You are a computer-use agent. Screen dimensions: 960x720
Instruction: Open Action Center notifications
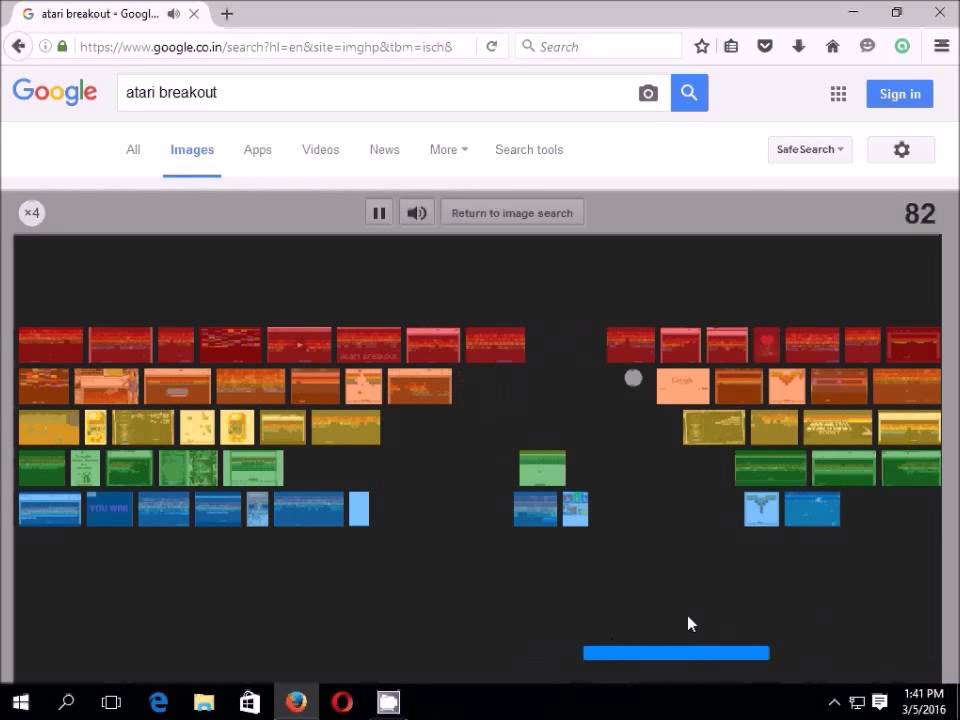[880, 702]
